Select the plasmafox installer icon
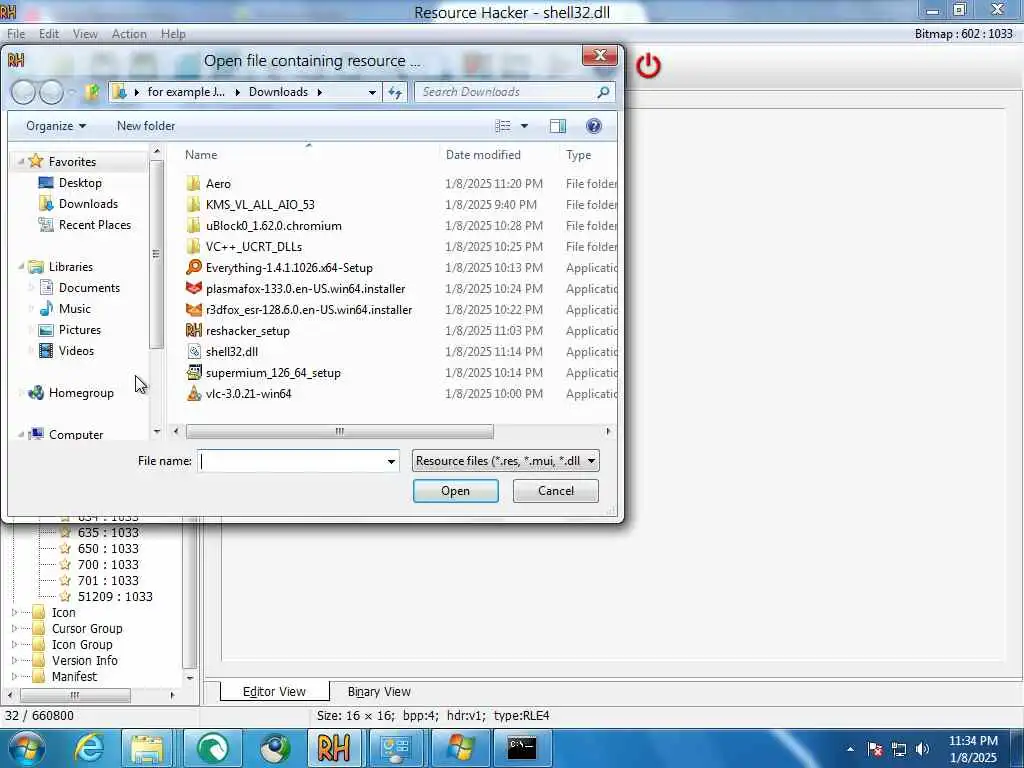Image resolution: width=1024 pixels, height=768 pixels. (x=193, y=288)
